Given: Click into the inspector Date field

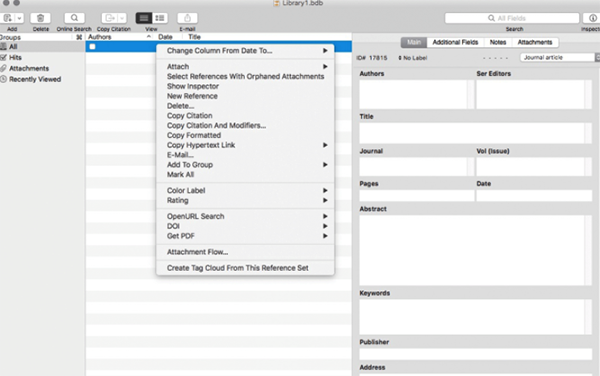Looking at the screenshot, I should (x=533, y=195).
